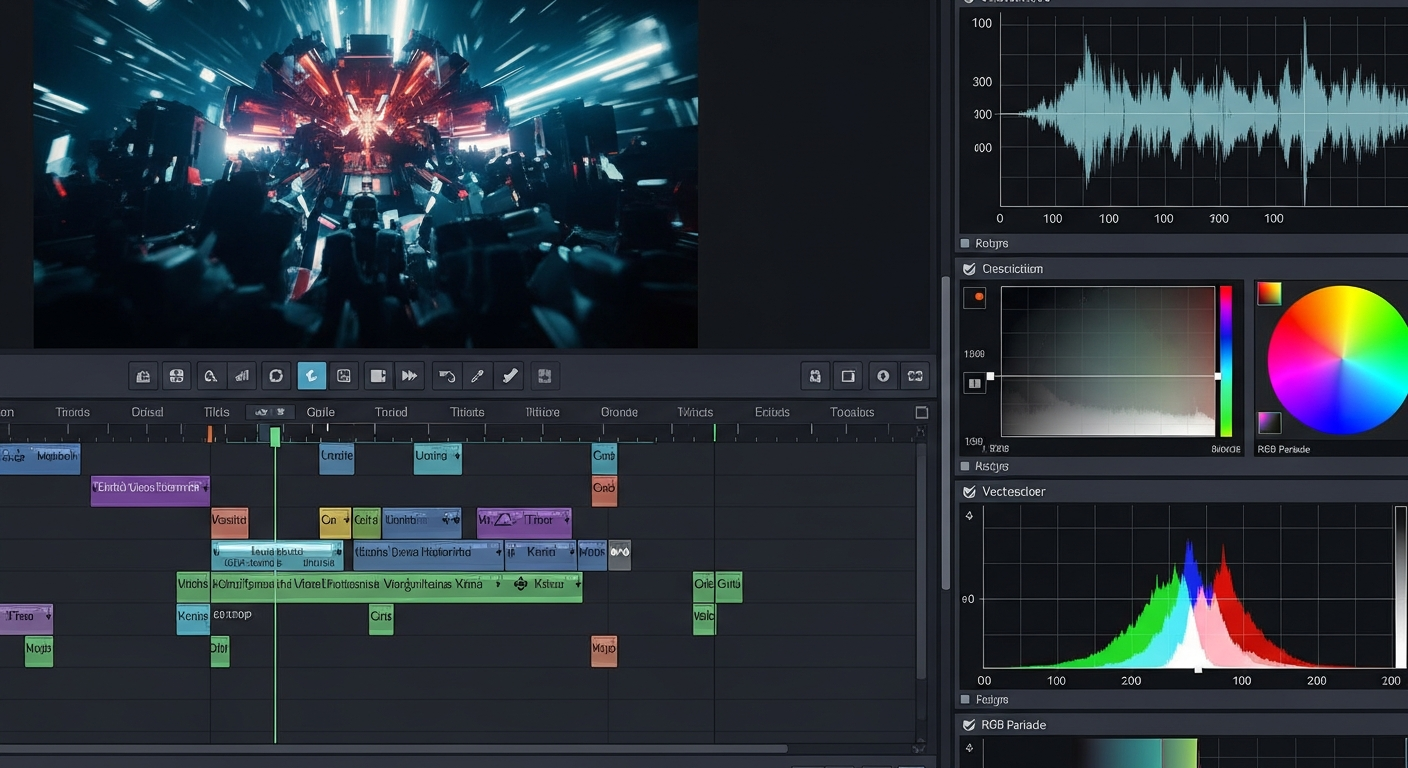1408x768 pixels.
Task: Click the fast-forward double arrow icon
Action: tap(409, 376)
